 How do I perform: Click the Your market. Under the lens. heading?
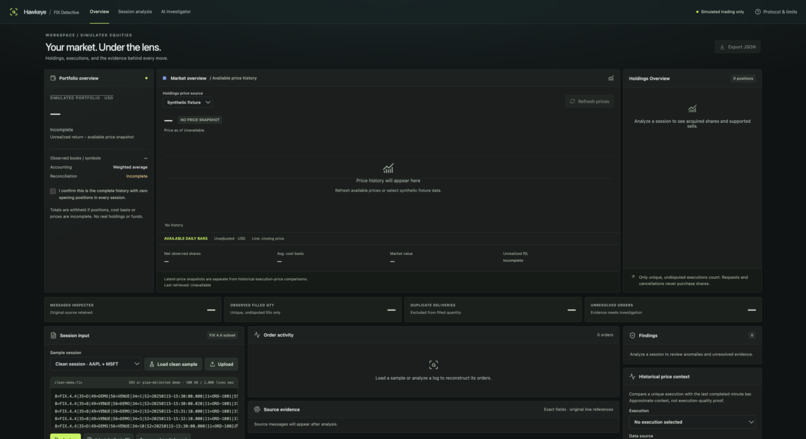tap(103, 47)
